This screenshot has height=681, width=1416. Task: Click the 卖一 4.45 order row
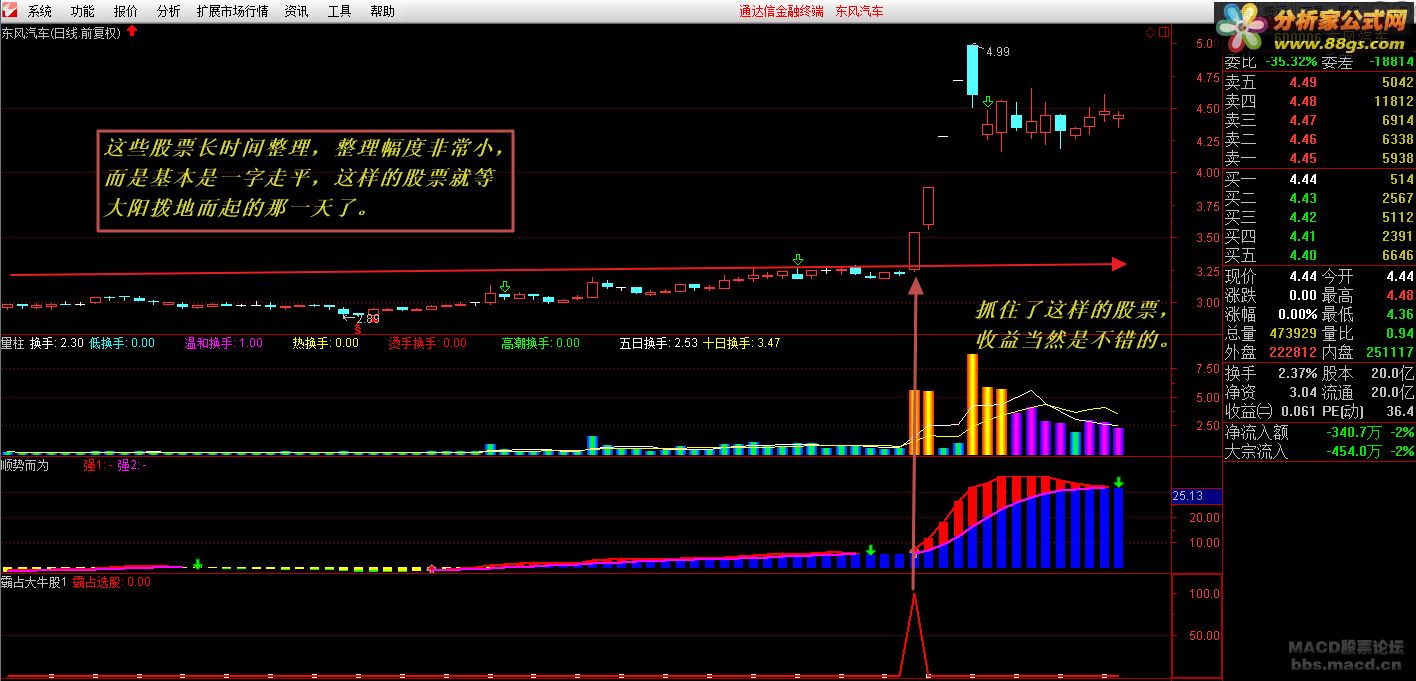[x=1319, y=158]
